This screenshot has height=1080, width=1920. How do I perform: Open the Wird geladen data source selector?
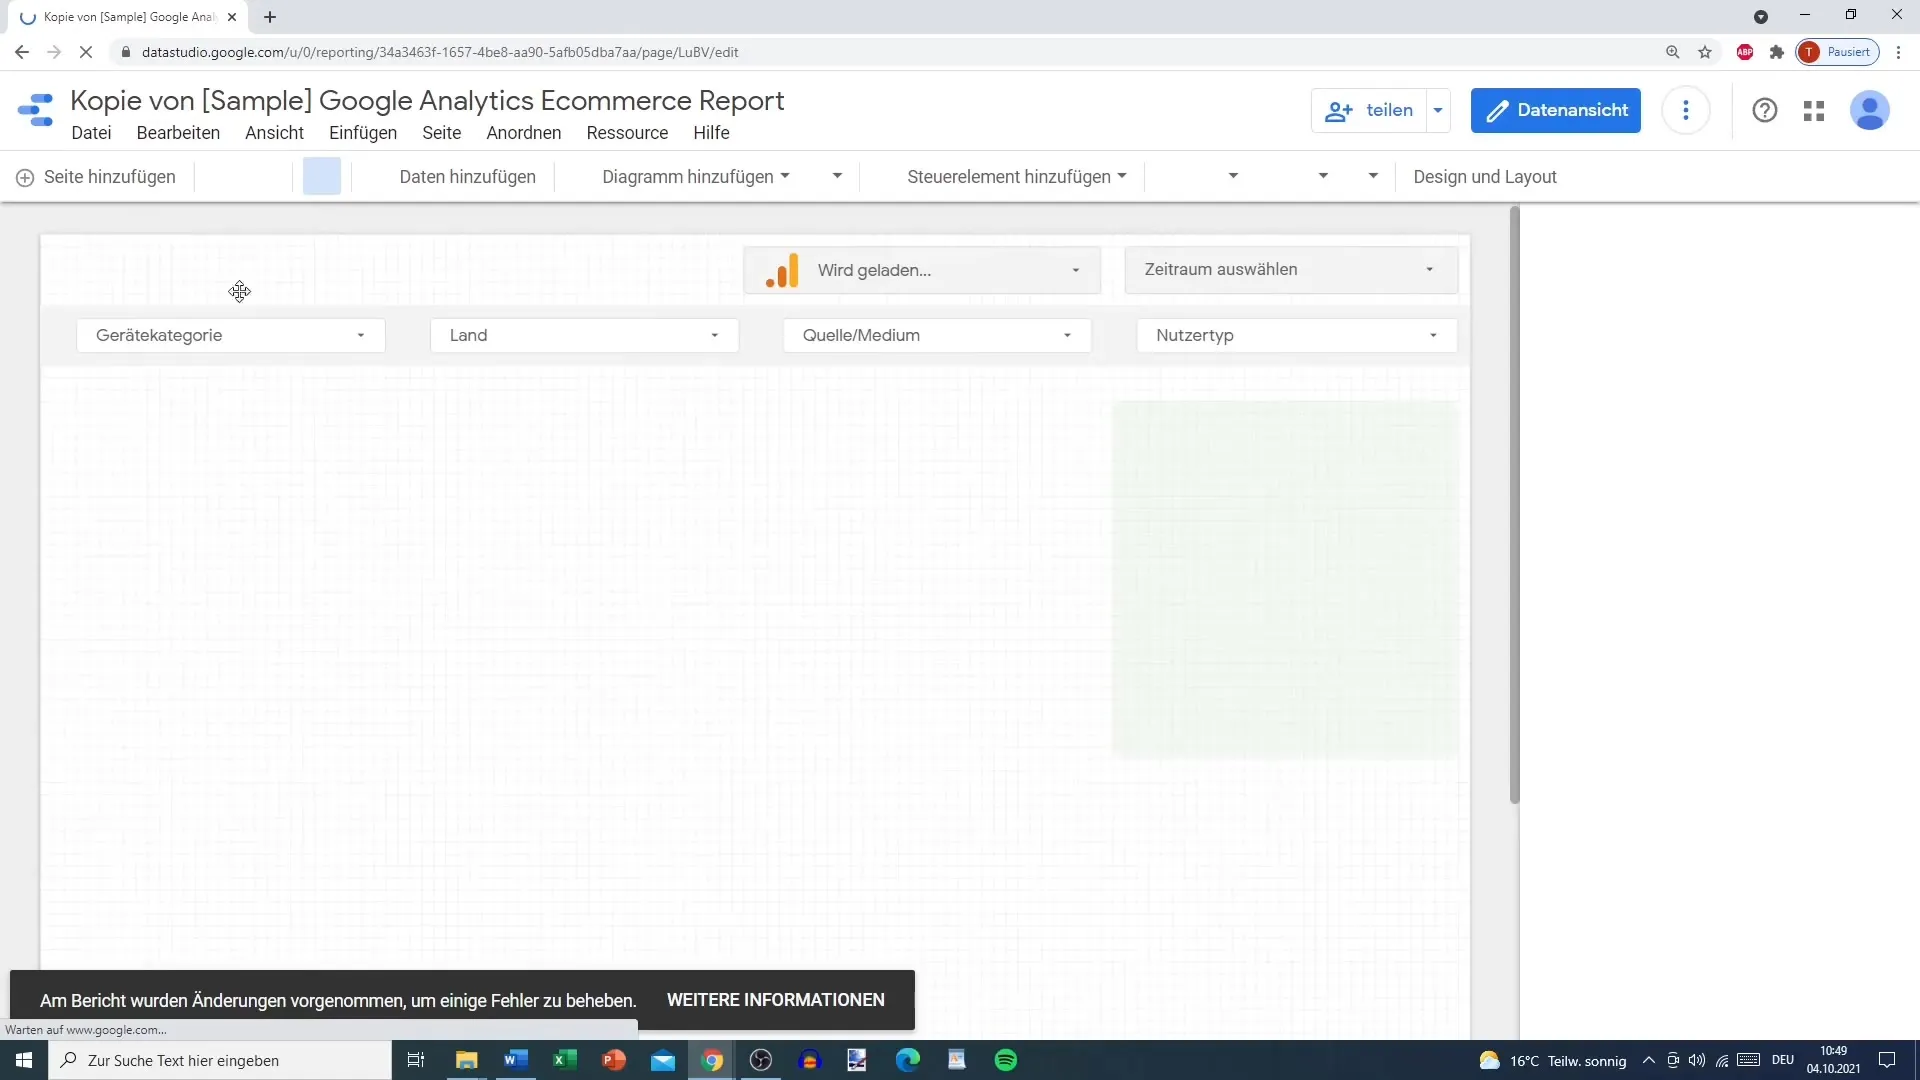tap(922, 270)
